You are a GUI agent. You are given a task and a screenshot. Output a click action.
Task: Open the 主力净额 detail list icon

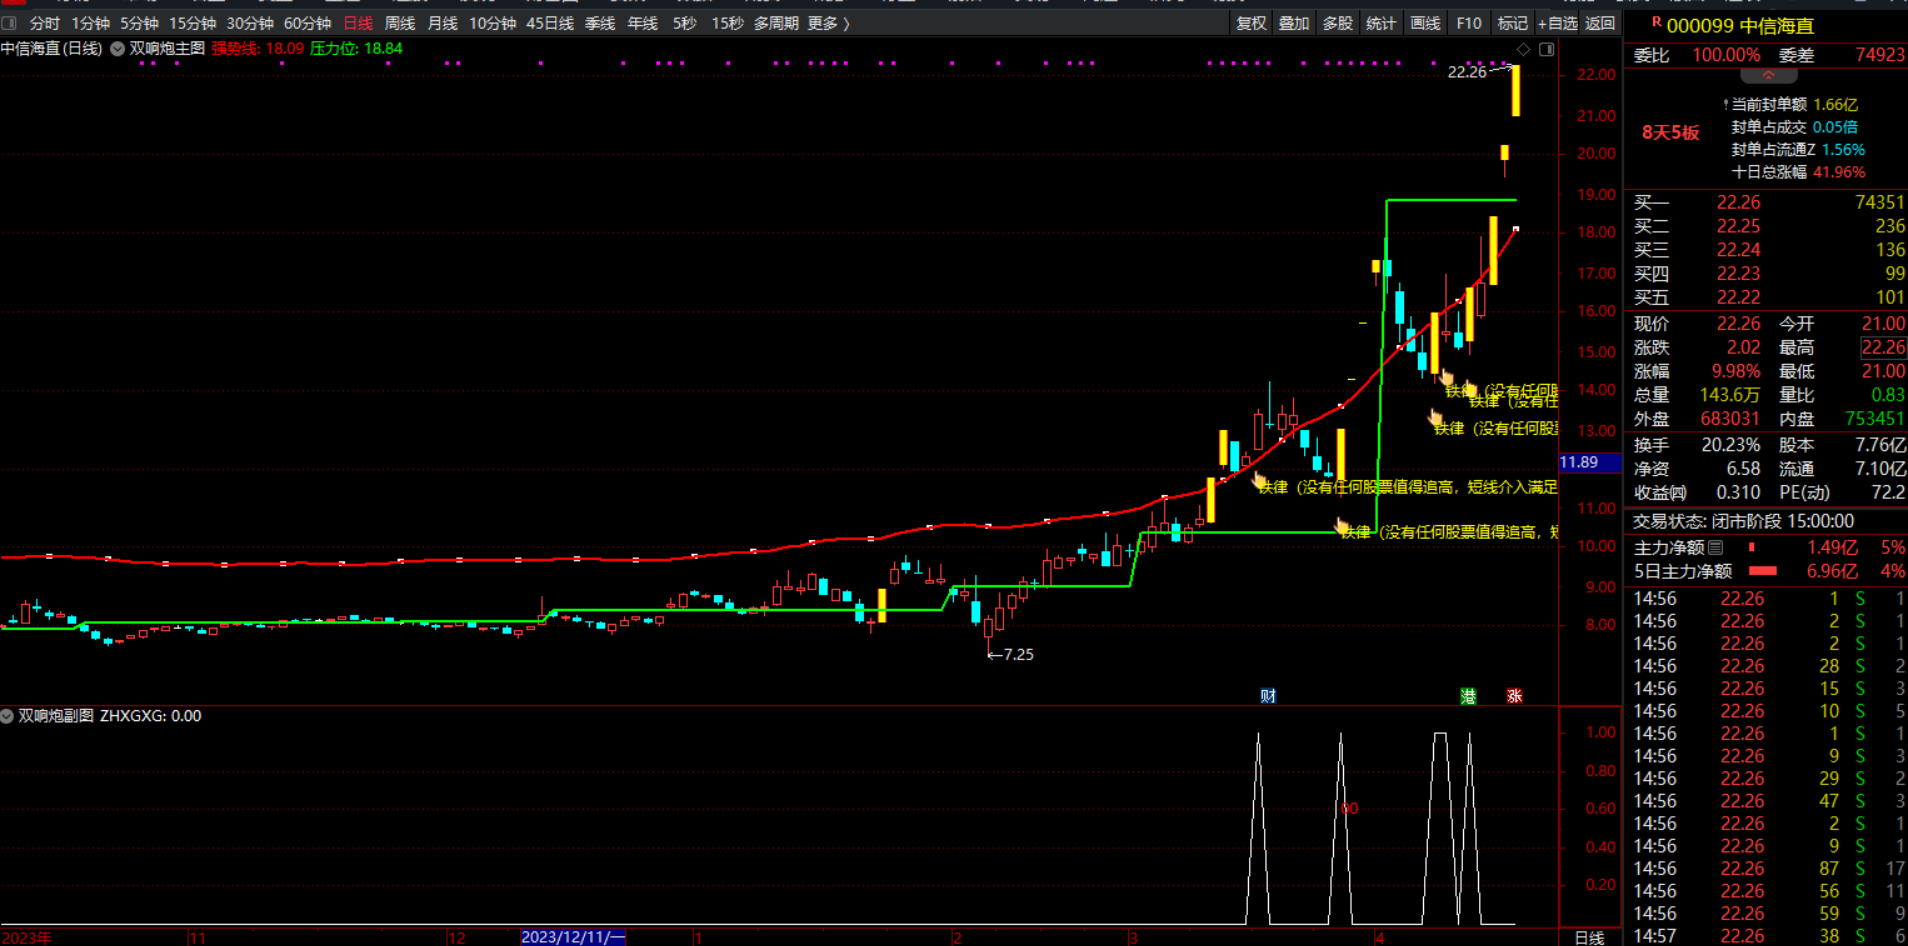coord(1716,547)
